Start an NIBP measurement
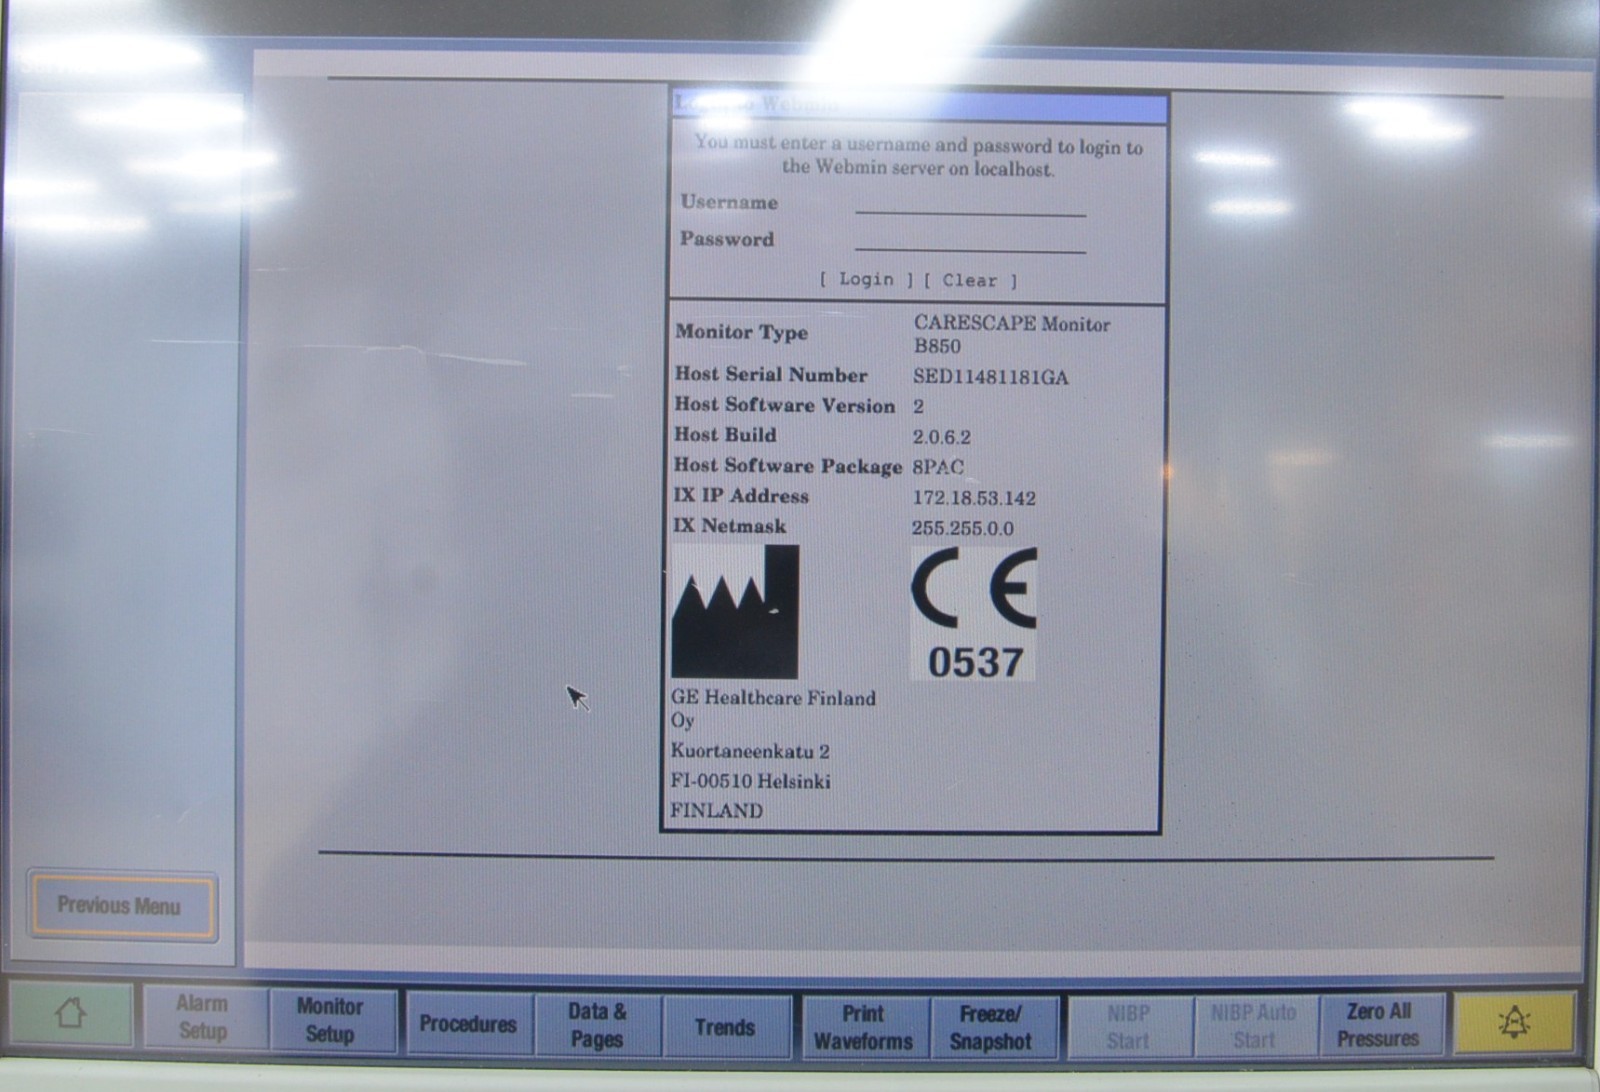Screen dimensions: 1600x1092 tap(1128, 1027)
